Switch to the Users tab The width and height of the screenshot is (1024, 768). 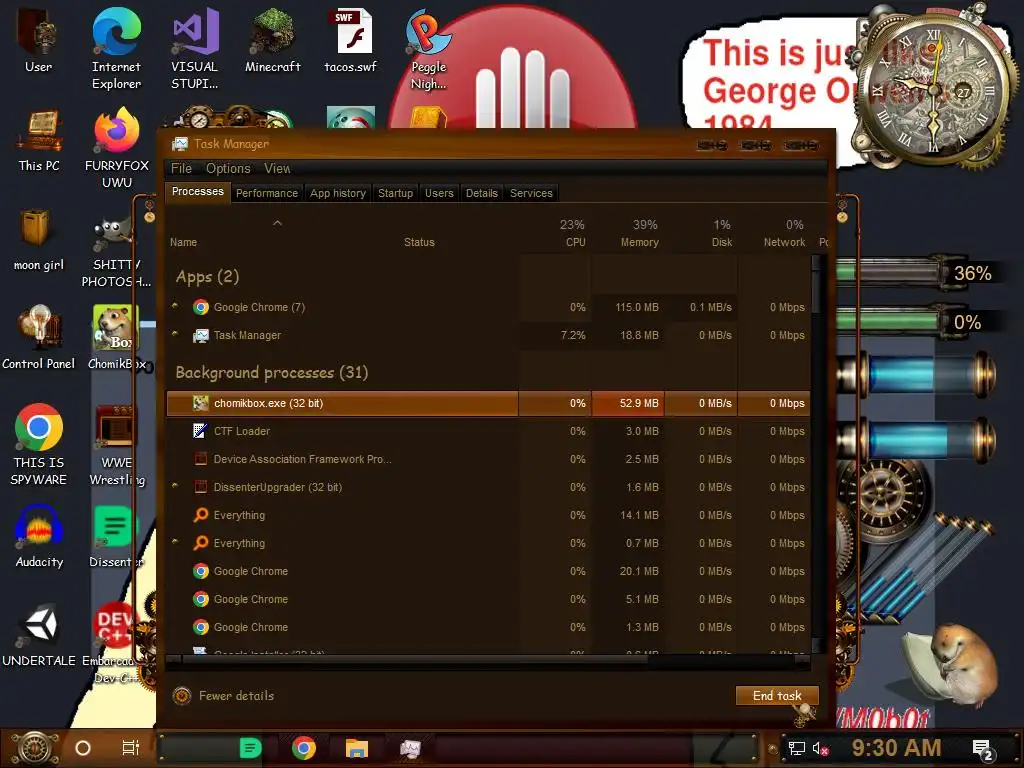[x=439, y=193]
